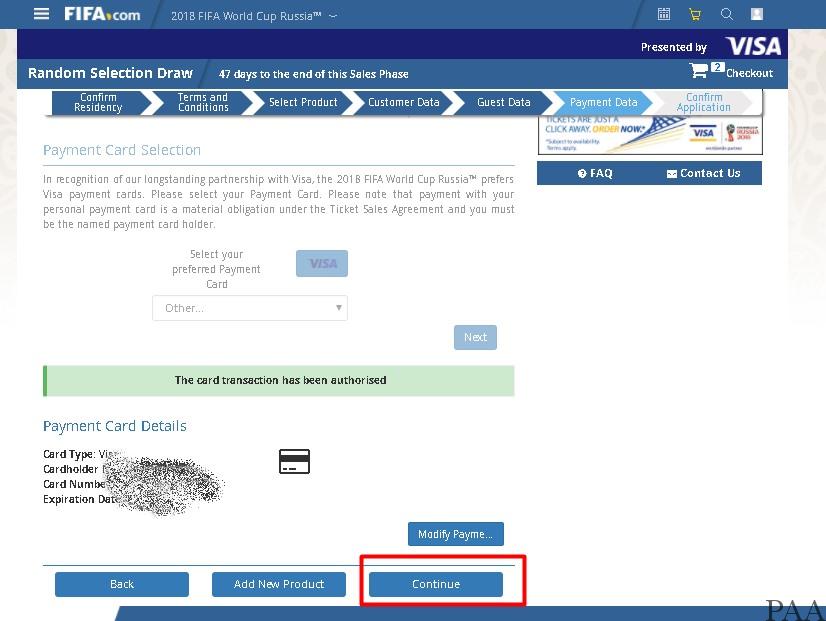Click the FIFA.com logo
Viewport: 826px width, 621px height.
(x=102, y=14)
